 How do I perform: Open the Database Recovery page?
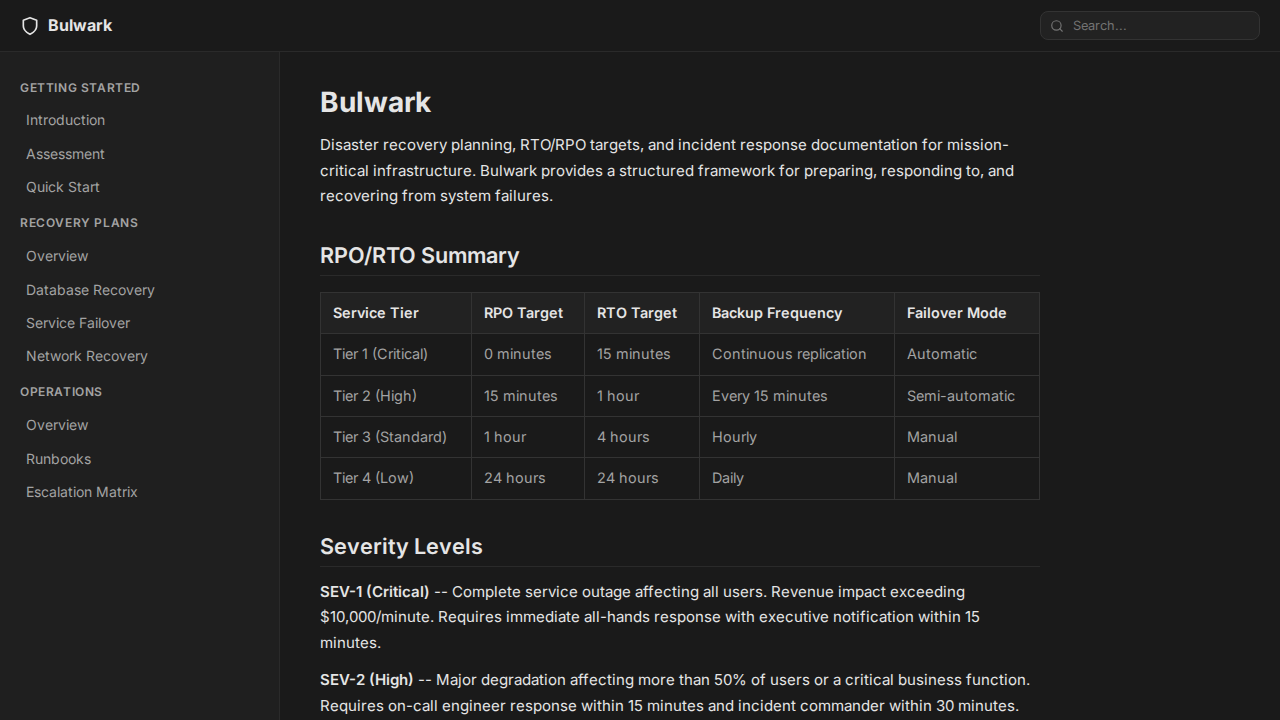(90, 290)
